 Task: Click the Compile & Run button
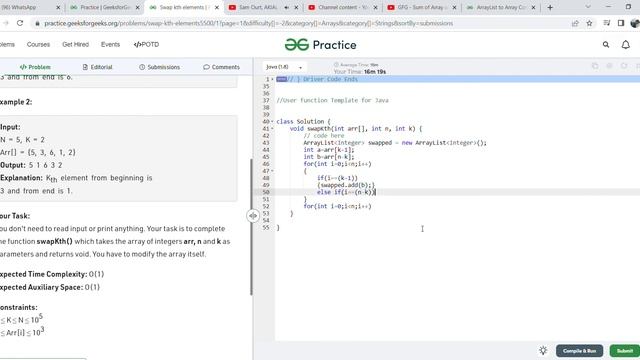pyautogui.click(x=579, y=351)
